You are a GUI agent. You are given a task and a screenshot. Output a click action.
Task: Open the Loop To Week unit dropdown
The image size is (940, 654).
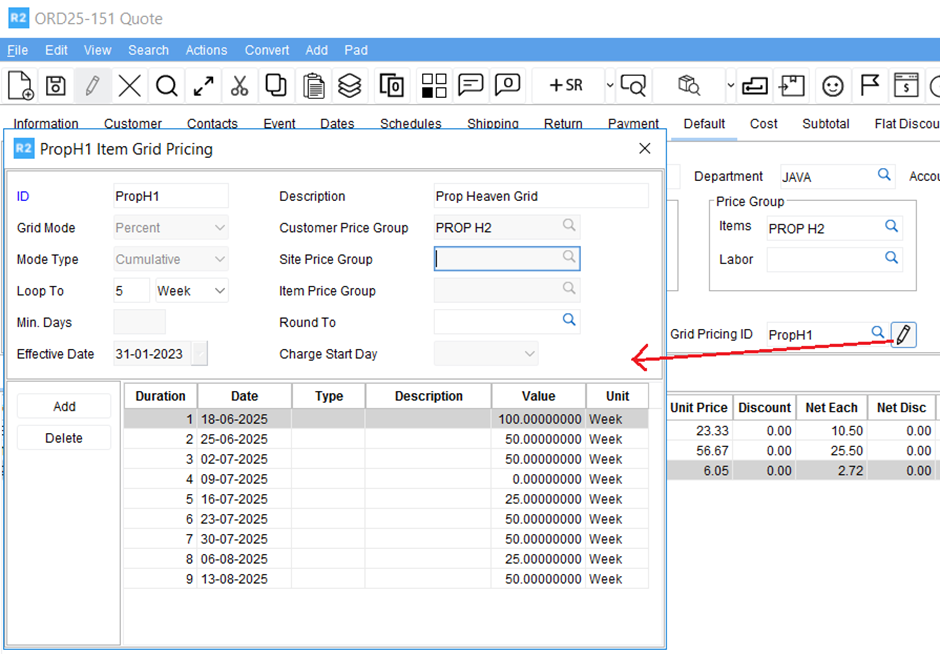coord(191,291)
